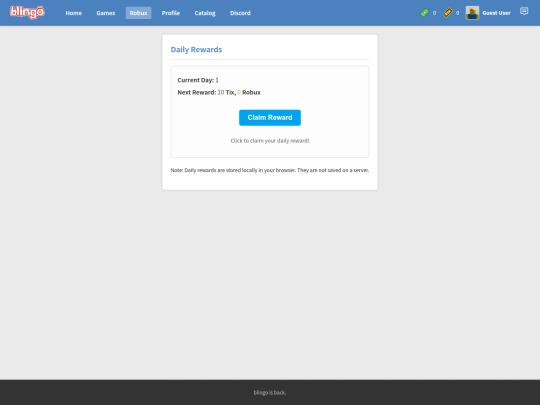540x405 pixels.
Task: Click 'Click to claim your daily reward!' text
Action: 270,141
